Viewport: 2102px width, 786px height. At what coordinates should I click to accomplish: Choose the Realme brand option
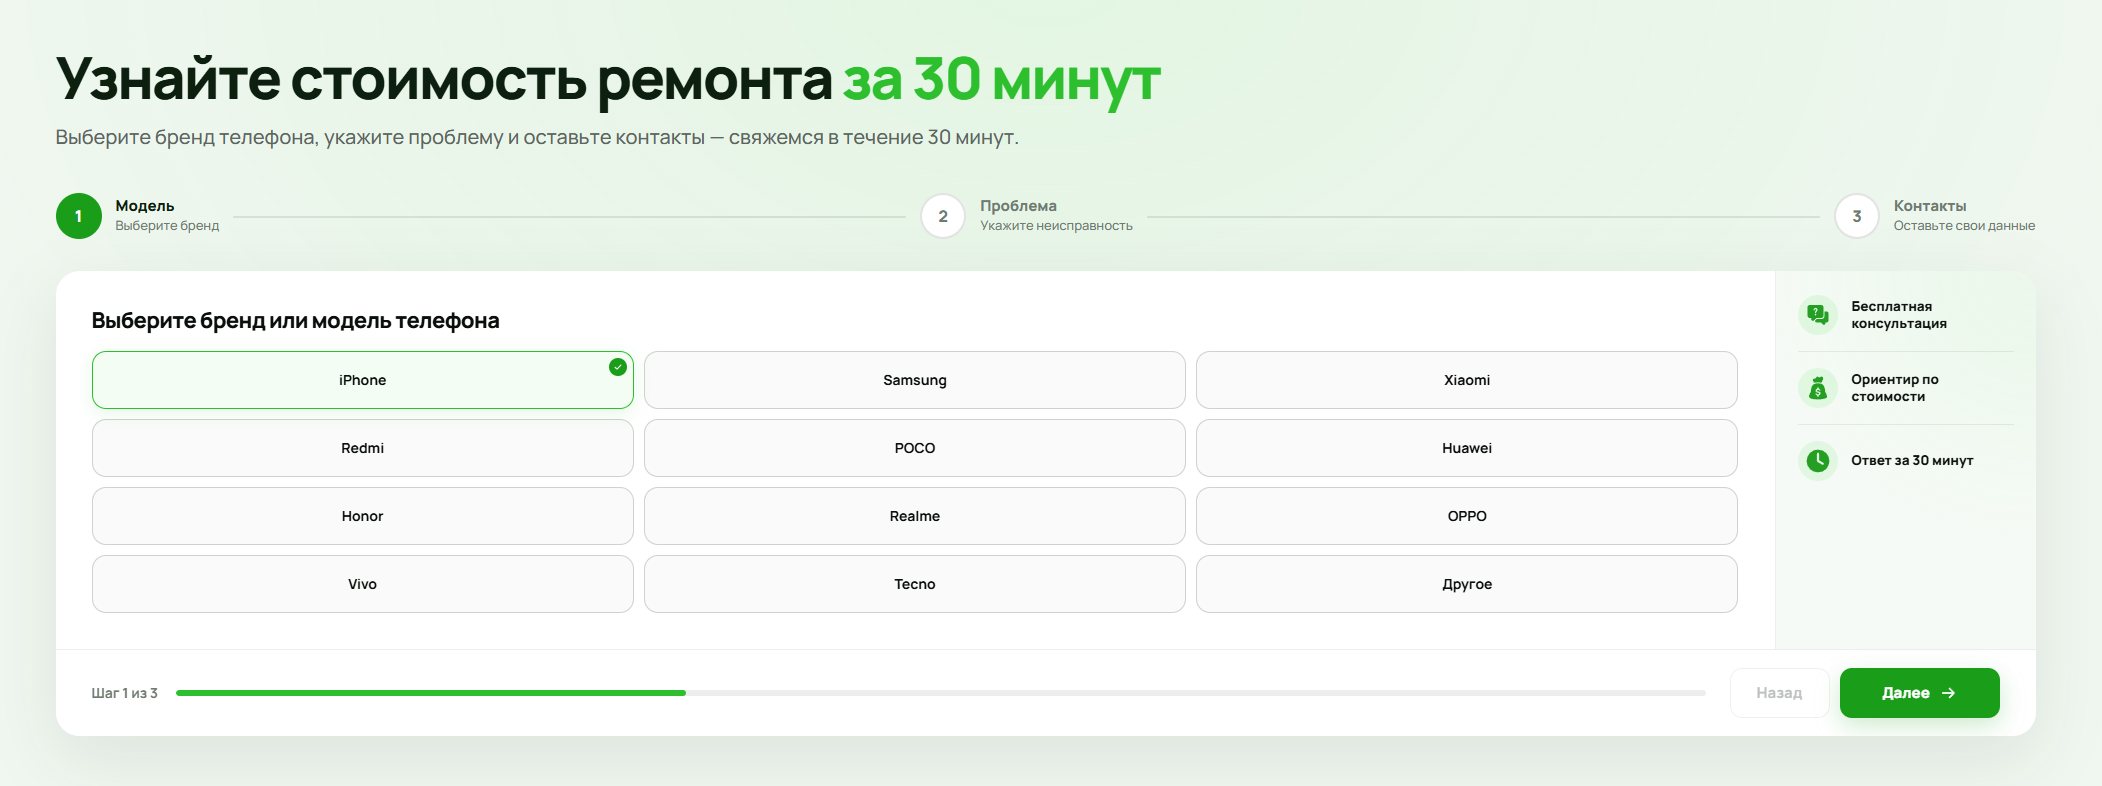tap(914, 516)
